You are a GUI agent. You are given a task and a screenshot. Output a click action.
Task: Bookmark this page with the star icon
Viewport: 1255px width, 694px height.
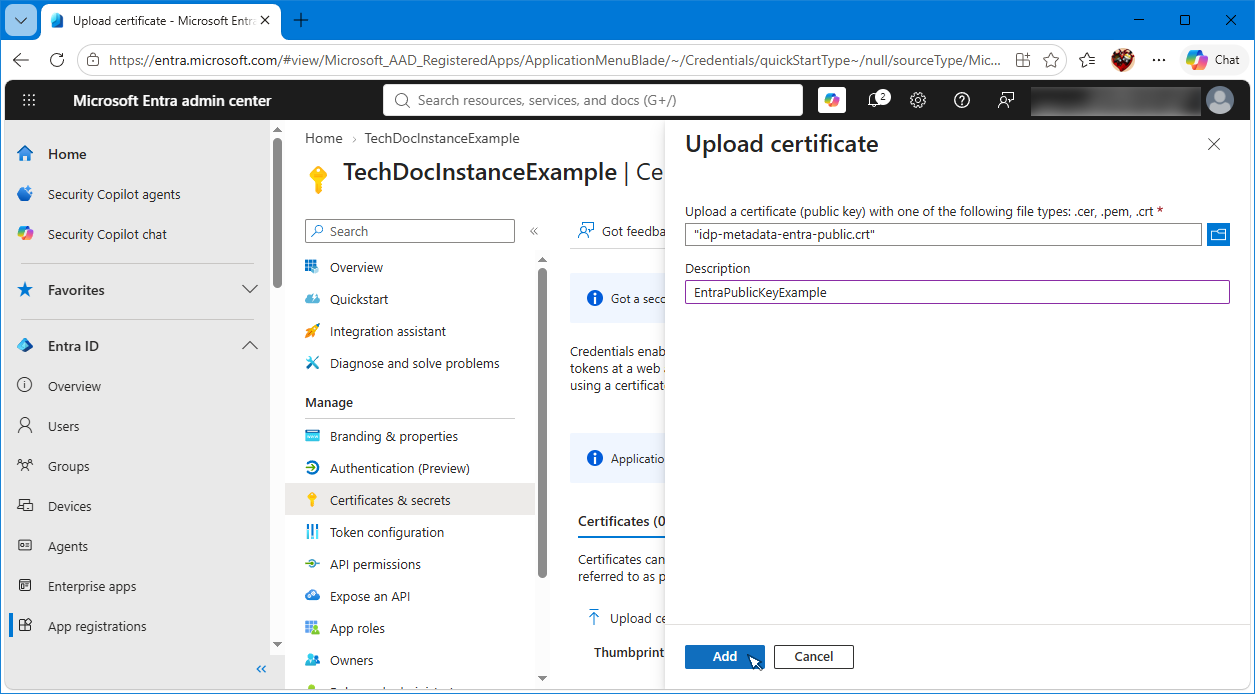point(1051,60)
